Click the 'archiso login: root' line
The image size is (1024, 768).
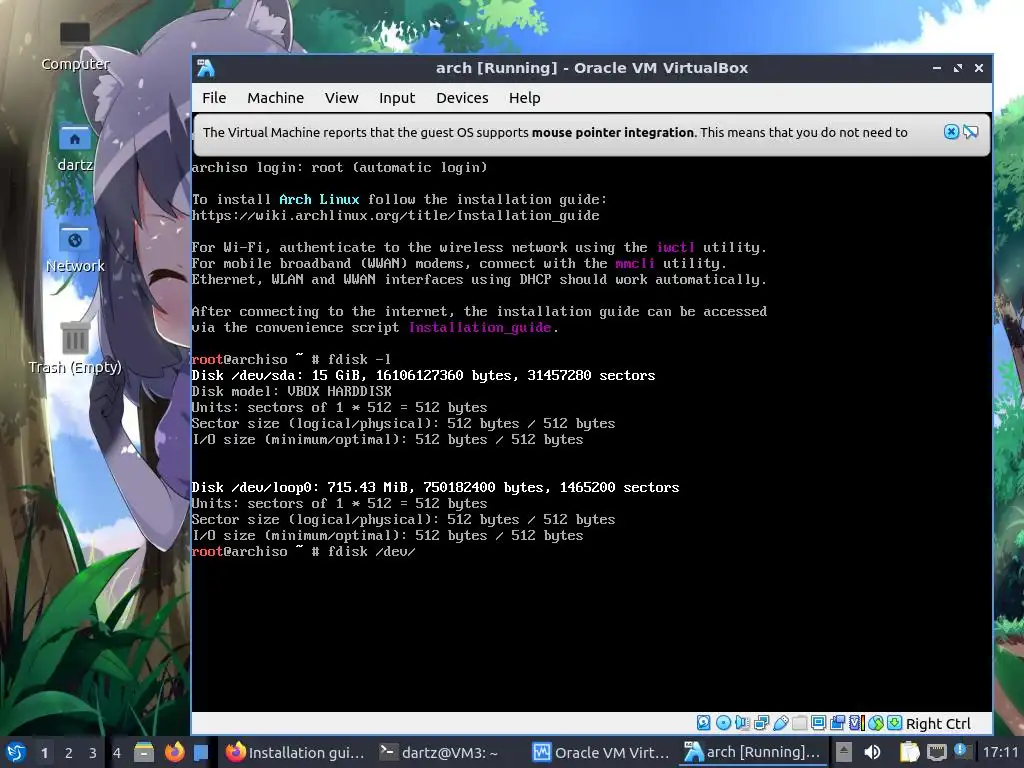coord(339,168)
